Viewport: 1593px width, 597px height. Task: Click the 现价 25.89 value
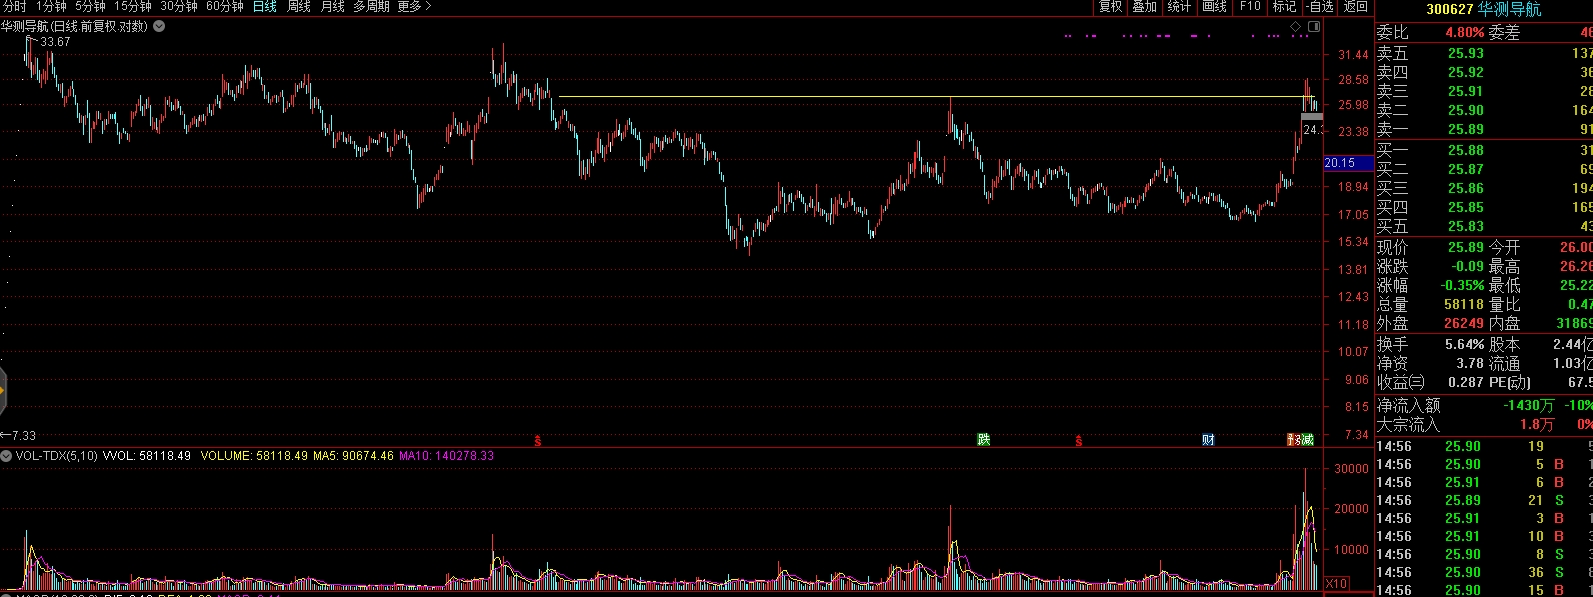point(1465,247)
